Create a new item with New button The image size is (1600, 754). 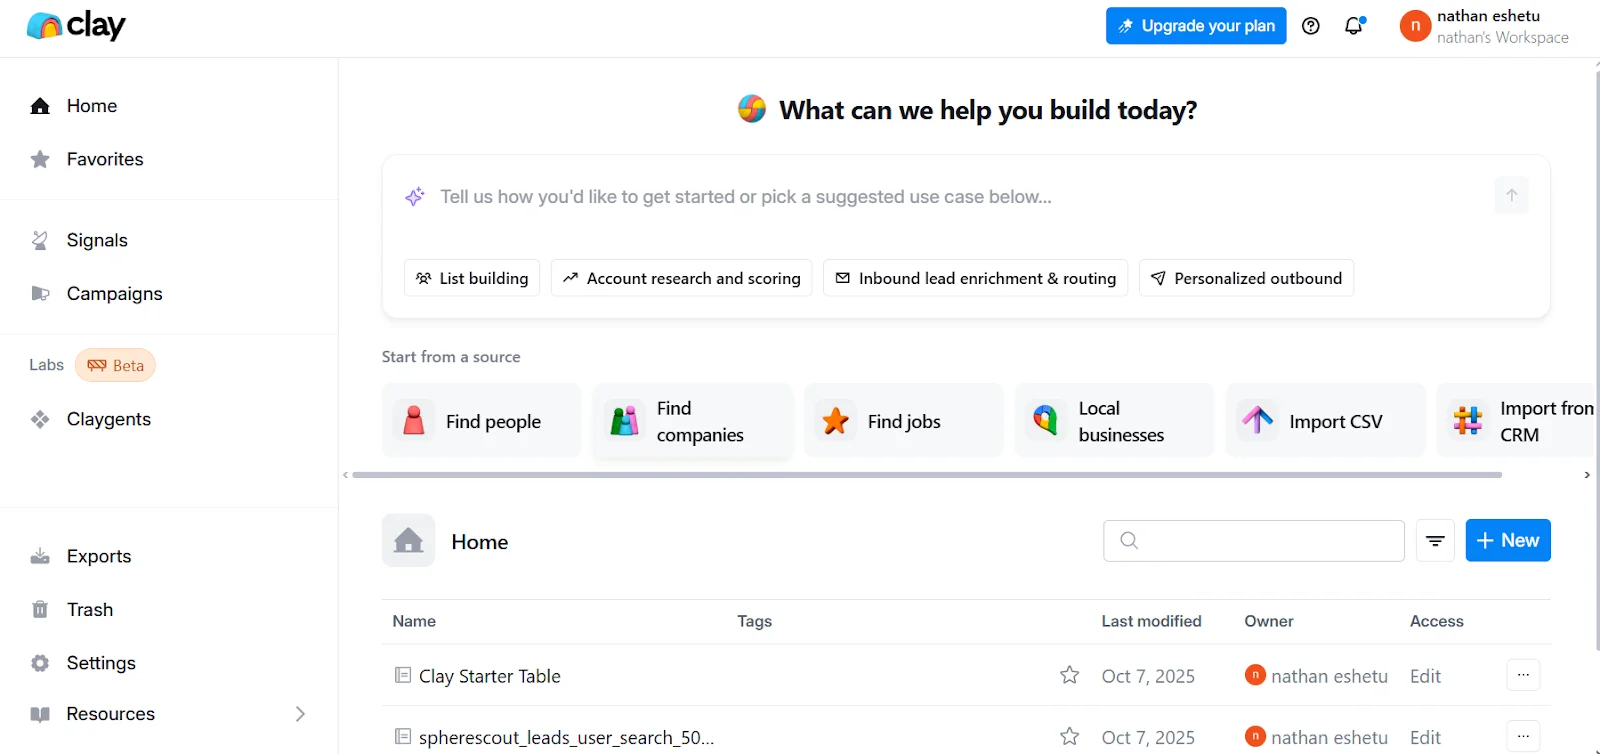coord(1507,541)
